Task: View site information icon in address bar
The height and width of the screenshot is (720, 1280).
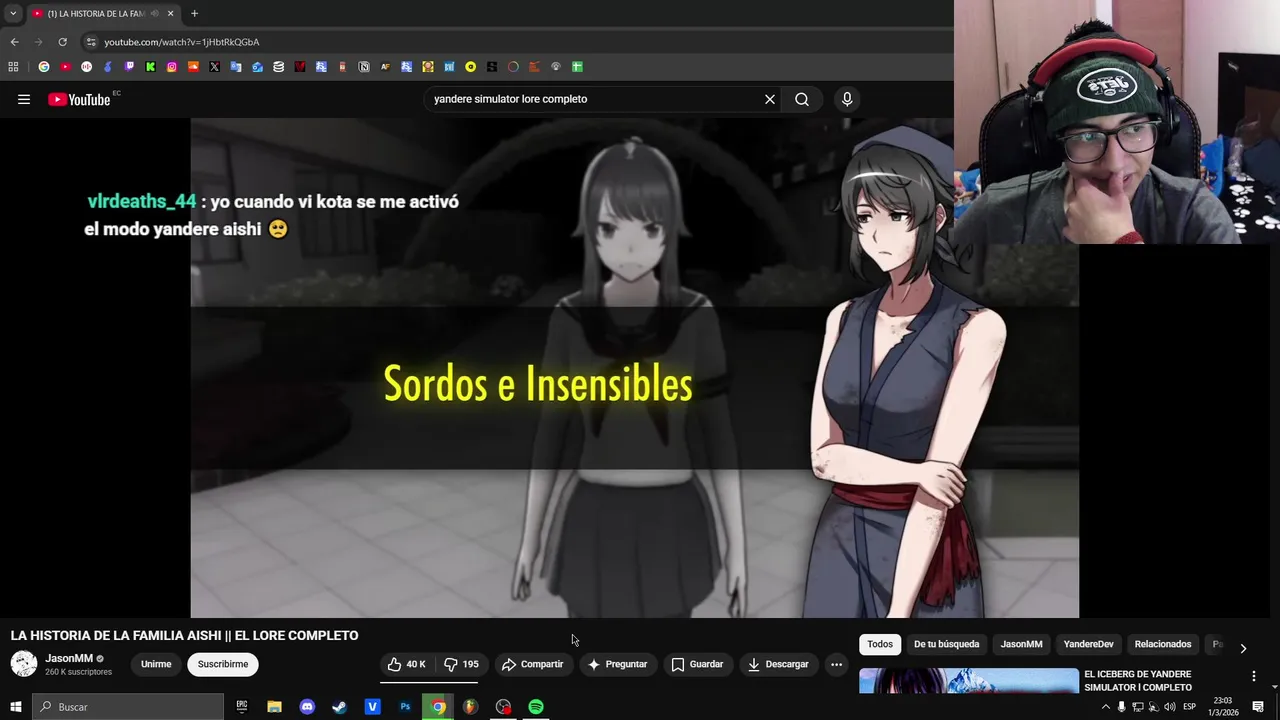Action: click(91, 42)
